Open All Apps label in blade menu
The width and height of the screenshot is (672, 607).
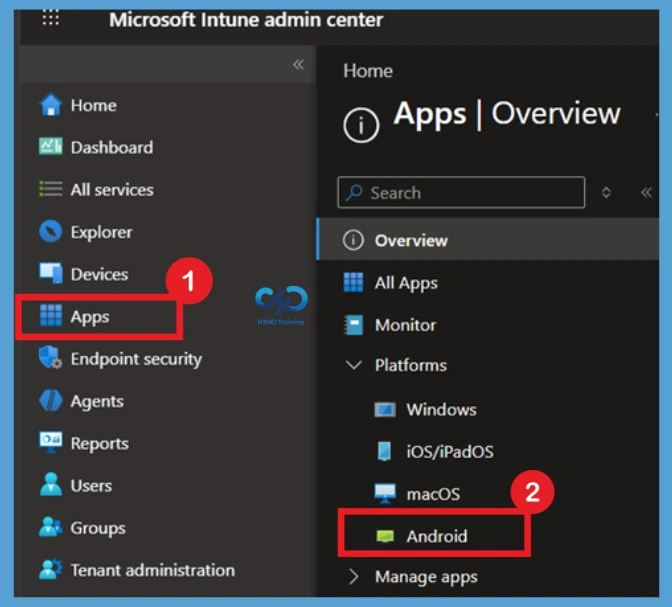click(406, 283)
